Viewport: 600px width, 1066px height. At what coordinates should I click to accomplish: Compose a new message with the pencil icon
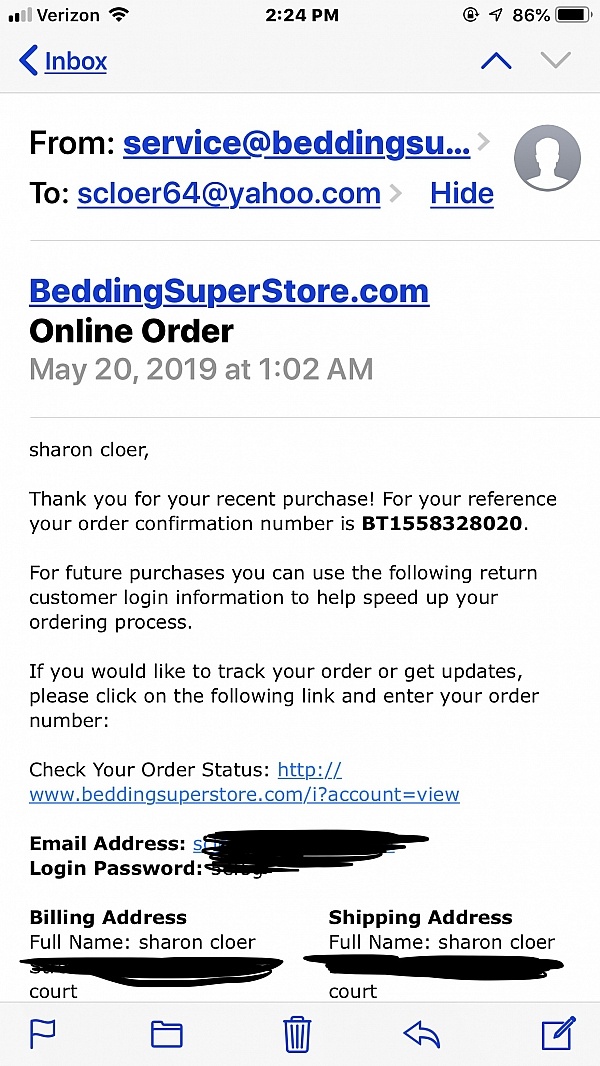pyautogui.click(x=558, y=1032)
